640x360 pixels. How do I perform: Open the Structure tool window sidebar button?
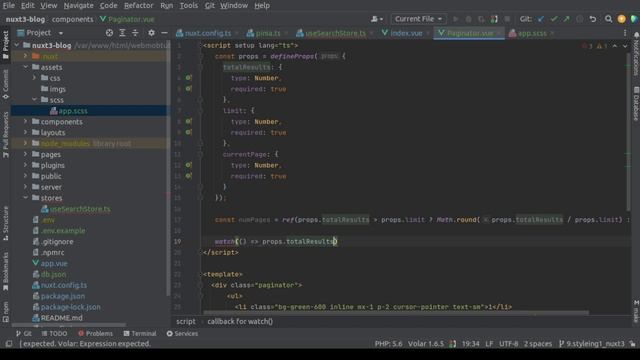click(x=5, y=223)
